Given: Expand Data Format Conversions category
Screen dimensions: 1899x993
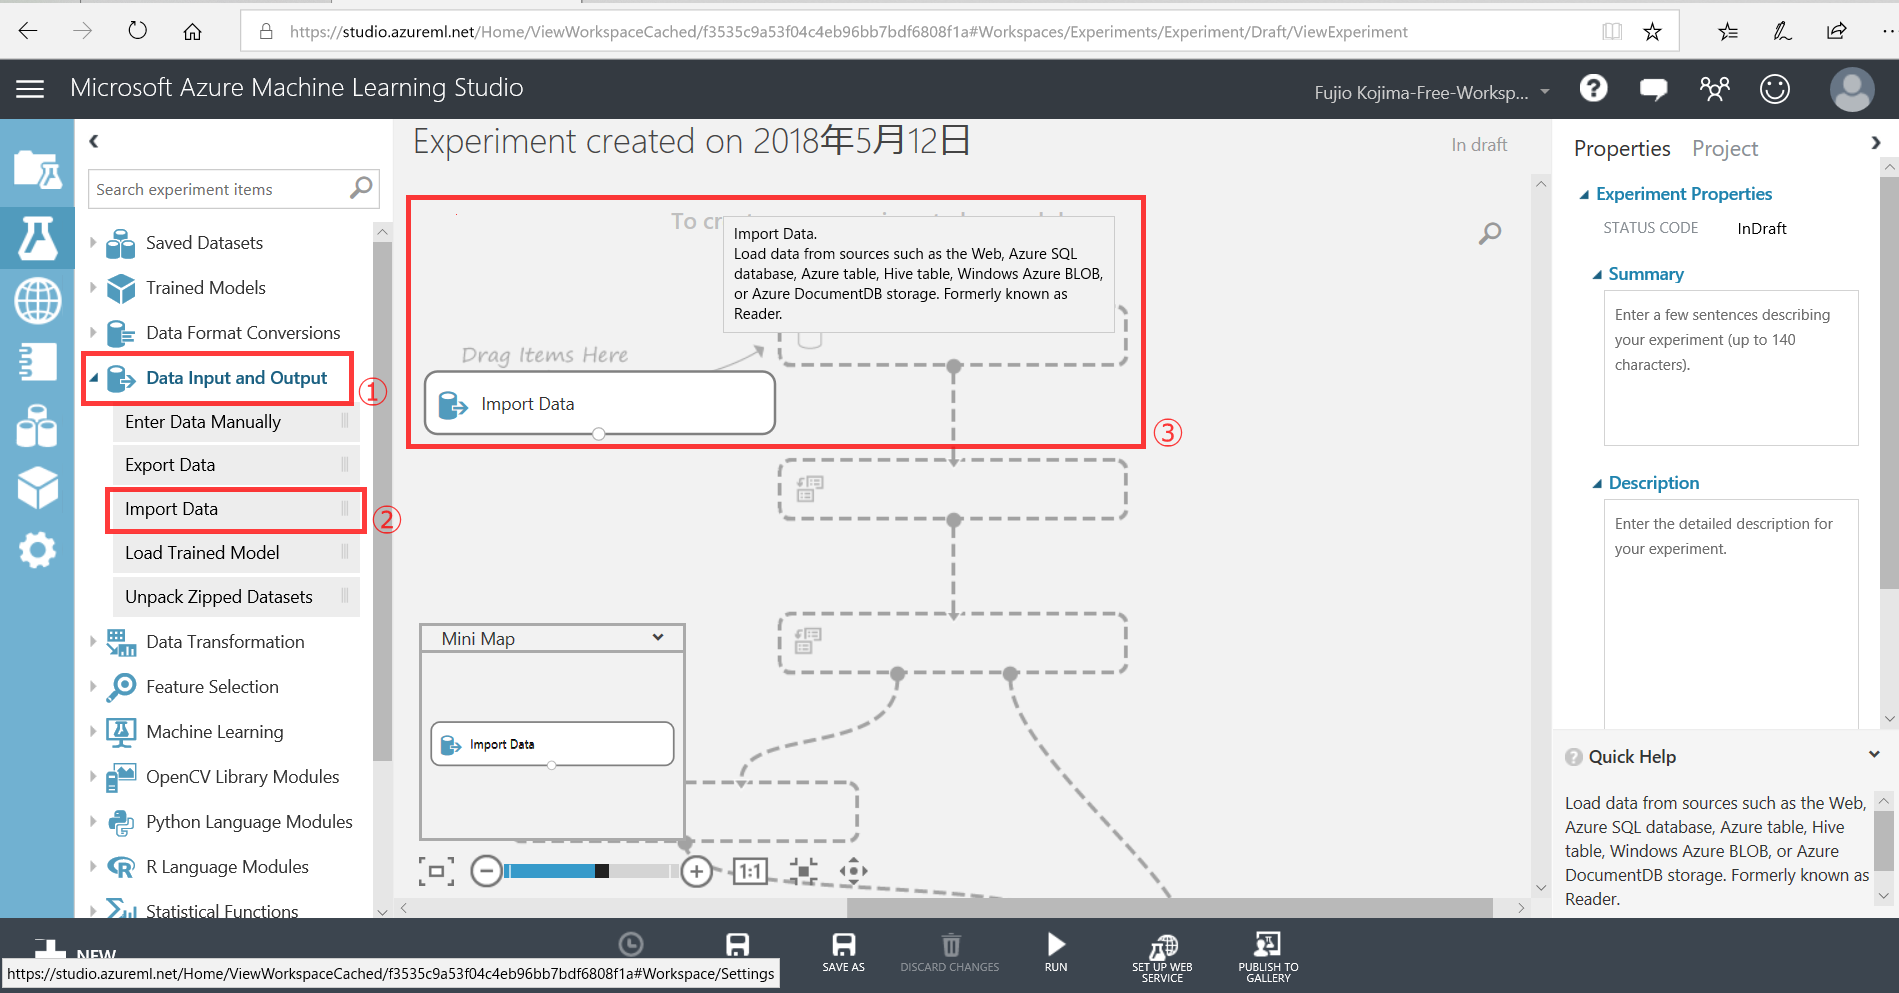Looking at the screenshot, I should (93, 332).
